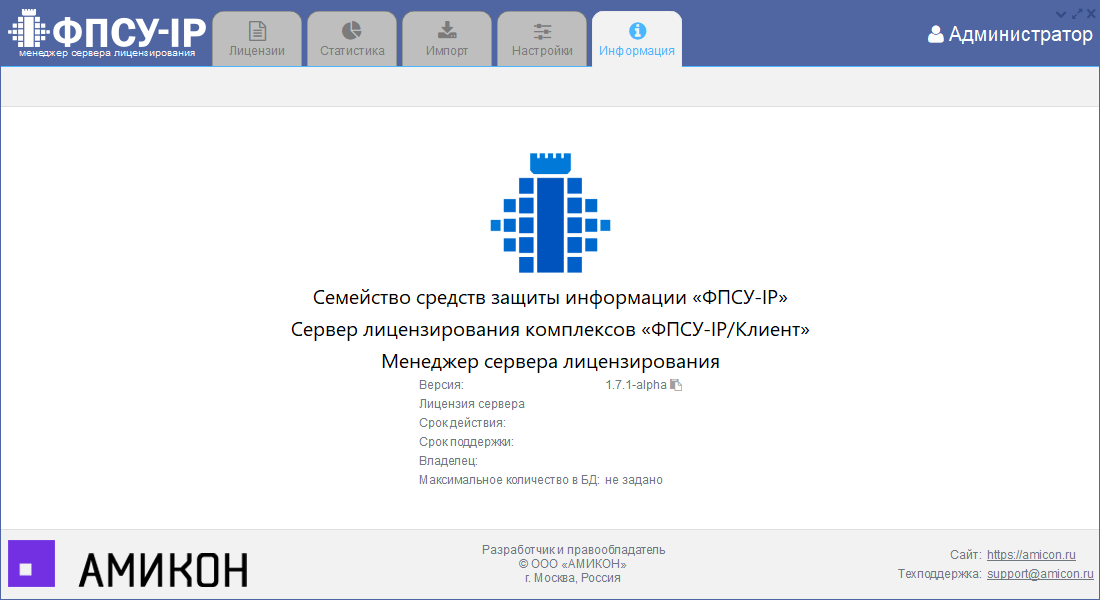
Task: Open the Настройки tab
Action: 542,39
